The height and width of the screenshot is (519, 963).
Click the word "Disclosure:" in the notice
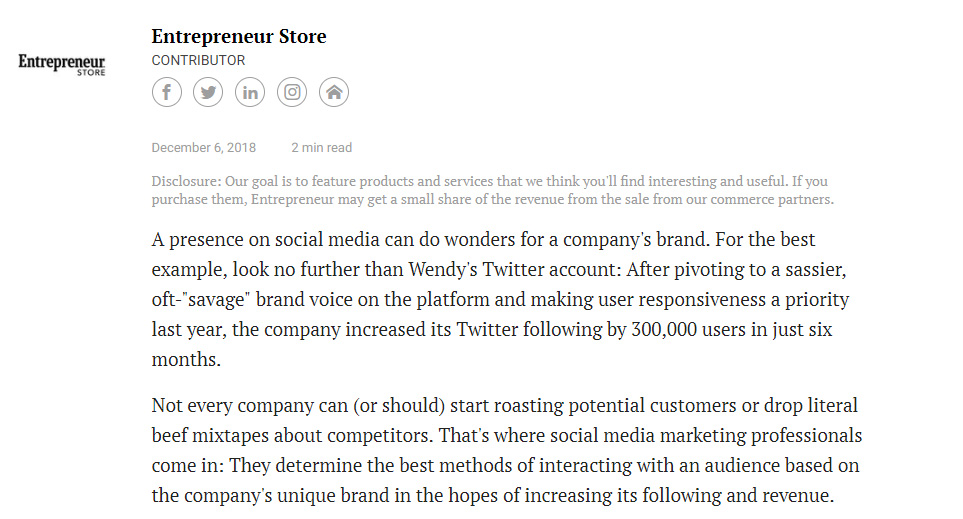pyautogui.click(x=186, y=182)
